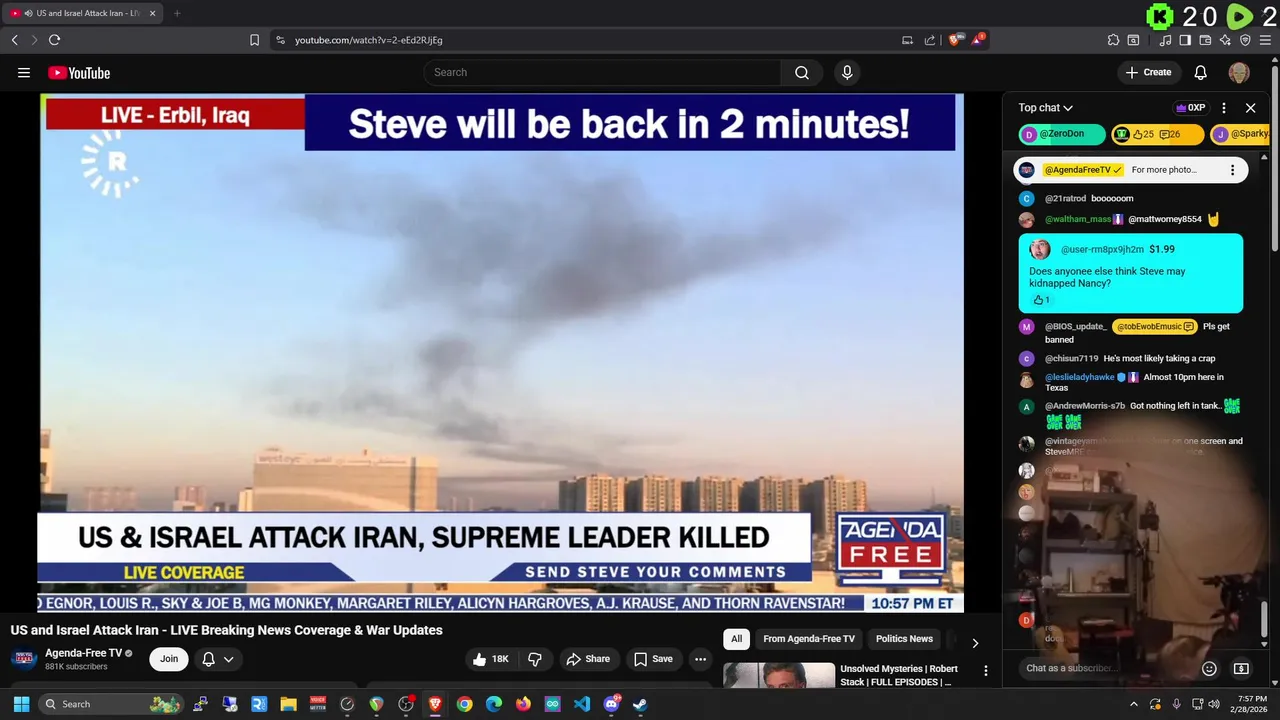Open the Brave Wallet icon
The image size is (1280, 720).
coord(1205,40)
